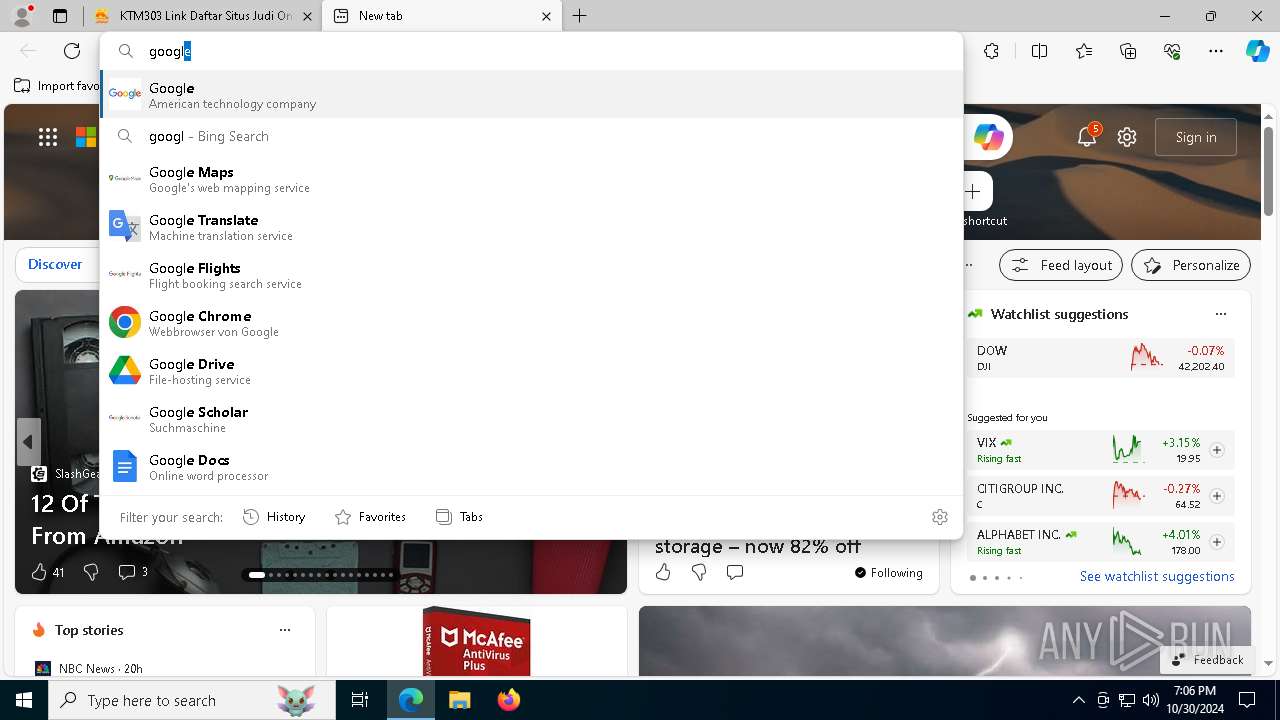The width and height of the screenshot is (1280, 720).
Task: Open DOW stock row
Action: click(x=1101, y=358)
